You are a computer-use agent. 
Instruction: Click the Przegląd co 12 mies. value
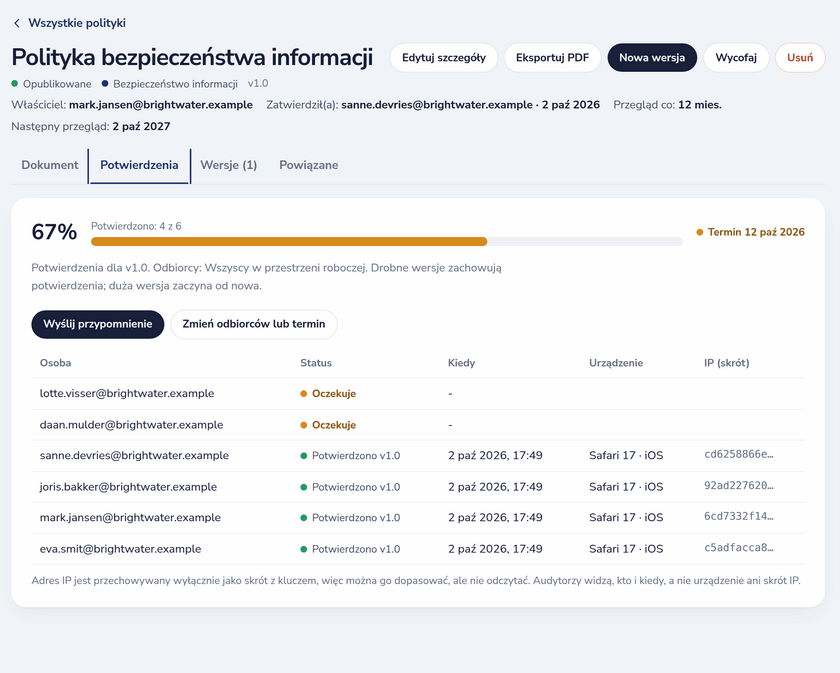(700, 105)
